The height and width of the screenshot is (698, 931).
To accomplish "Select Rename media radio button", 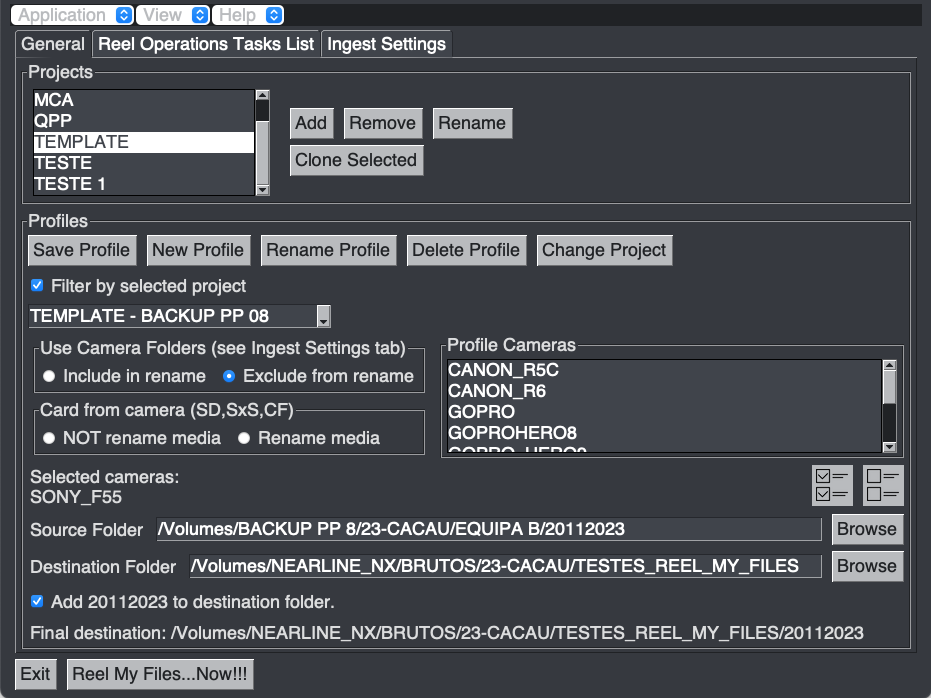I will coord(244,438).
